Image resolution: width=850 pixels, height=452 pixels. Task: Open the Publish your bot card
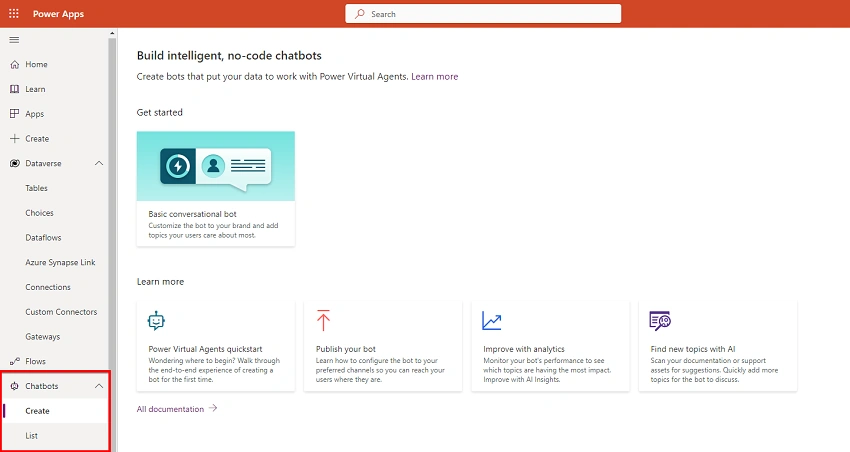tap(383, 346)
